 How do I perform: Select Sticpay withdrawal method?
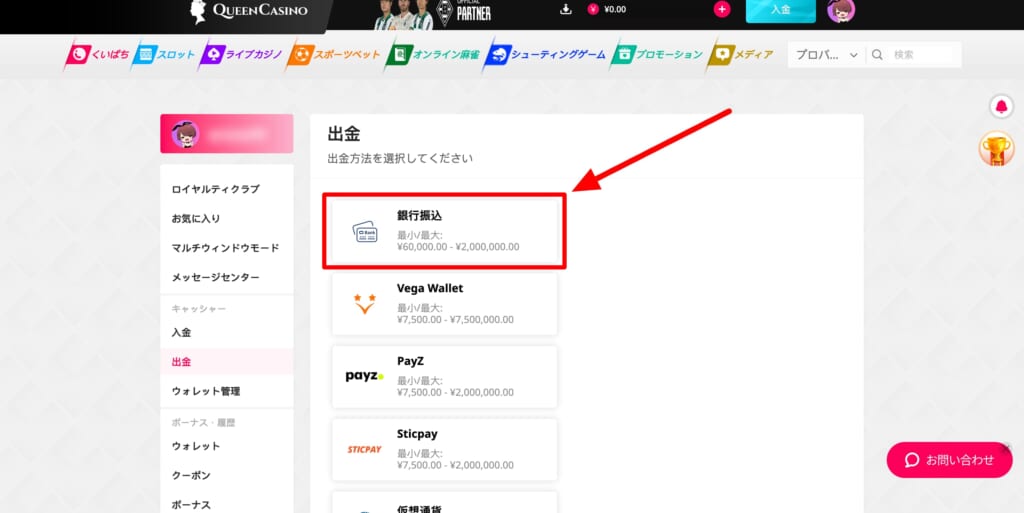tap(445, 449)
